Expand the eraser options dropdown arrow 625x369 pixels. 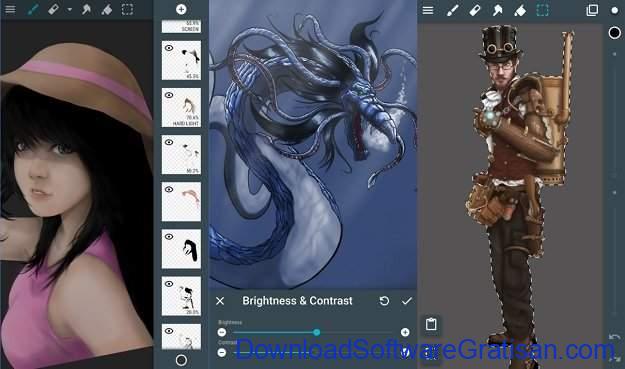pyautogui.click(x=70, y=9)
